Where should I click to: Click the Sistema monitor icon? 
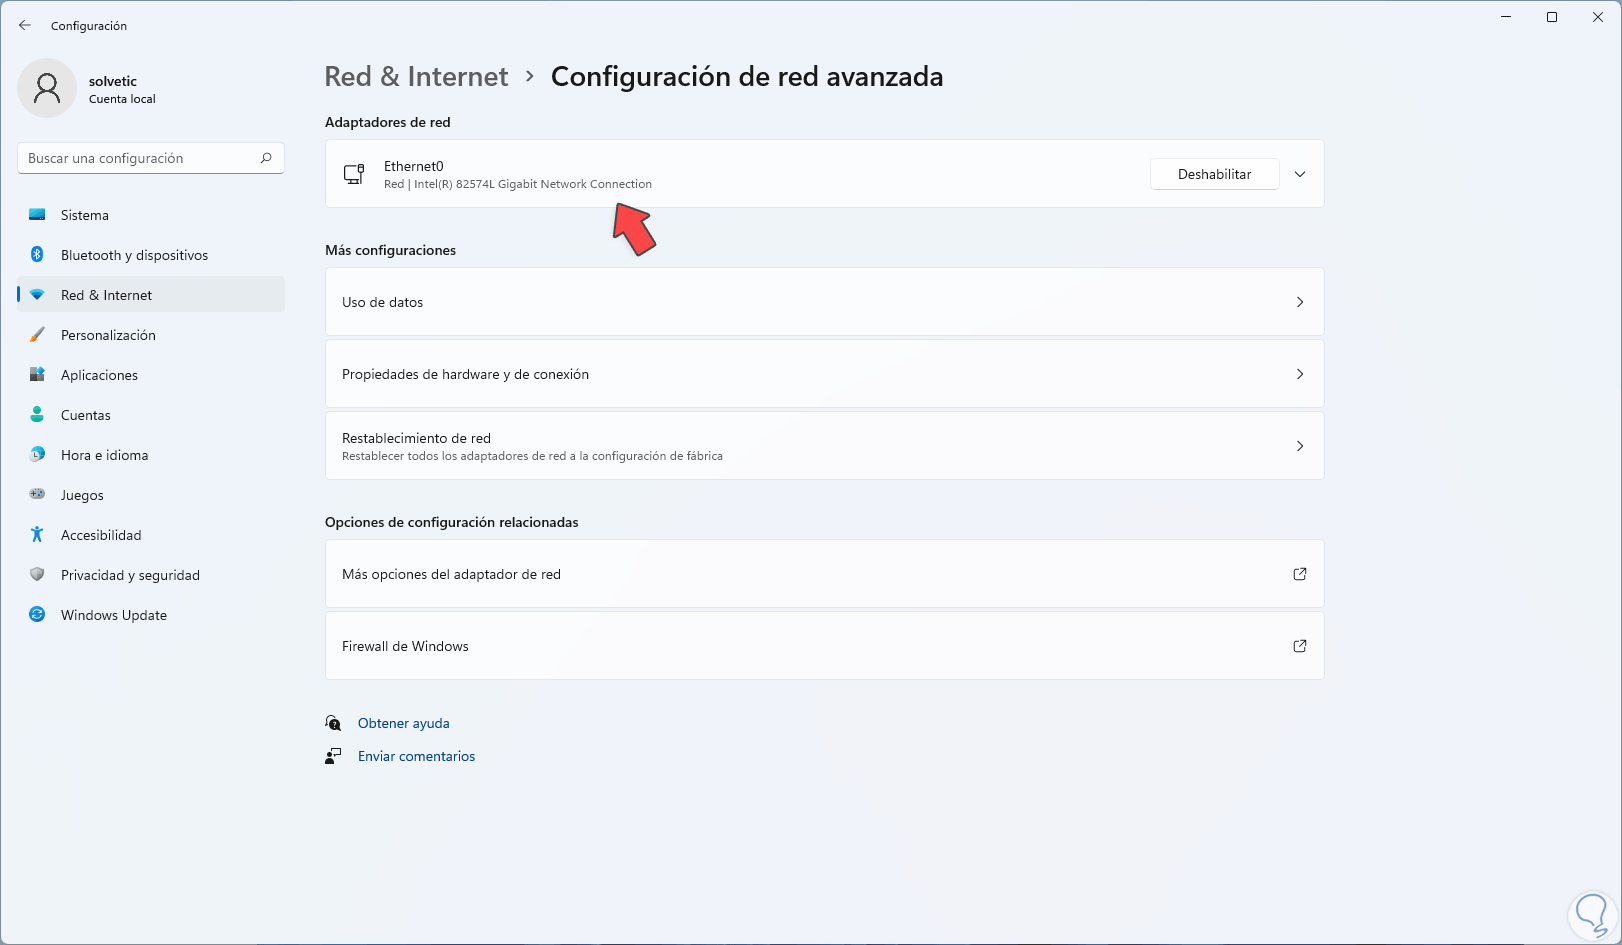(37, 215)
